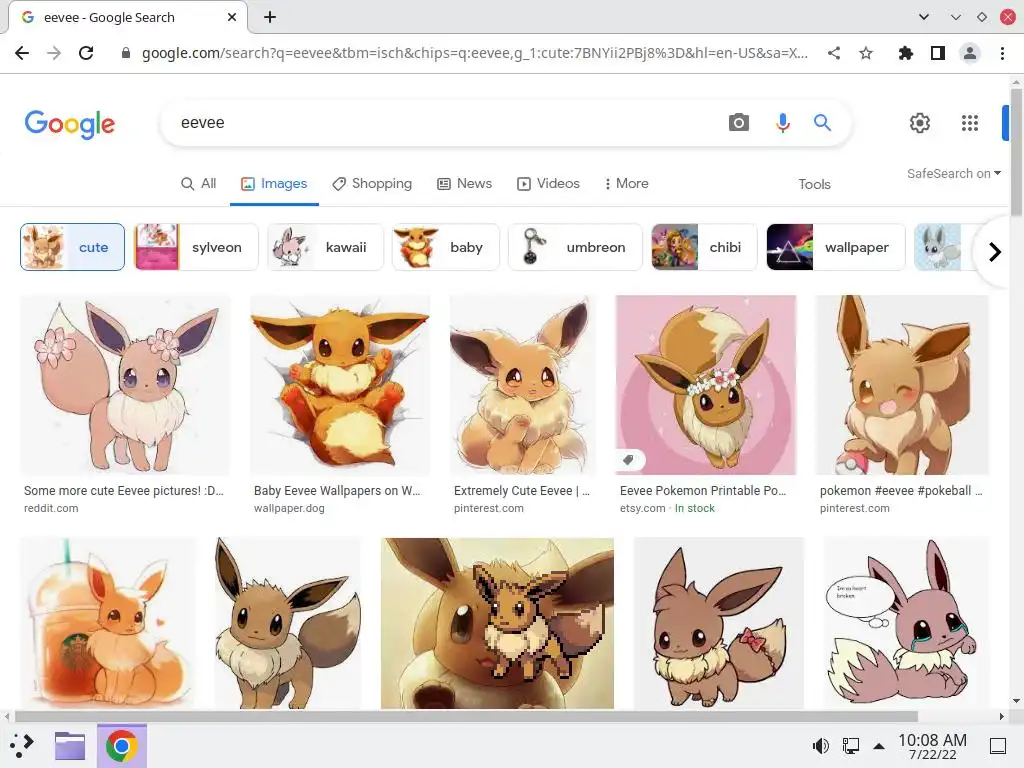The height and width of the screenshot is (768, 1024).
Task: Open the crying Eevee image
Action: pos(906,623)
